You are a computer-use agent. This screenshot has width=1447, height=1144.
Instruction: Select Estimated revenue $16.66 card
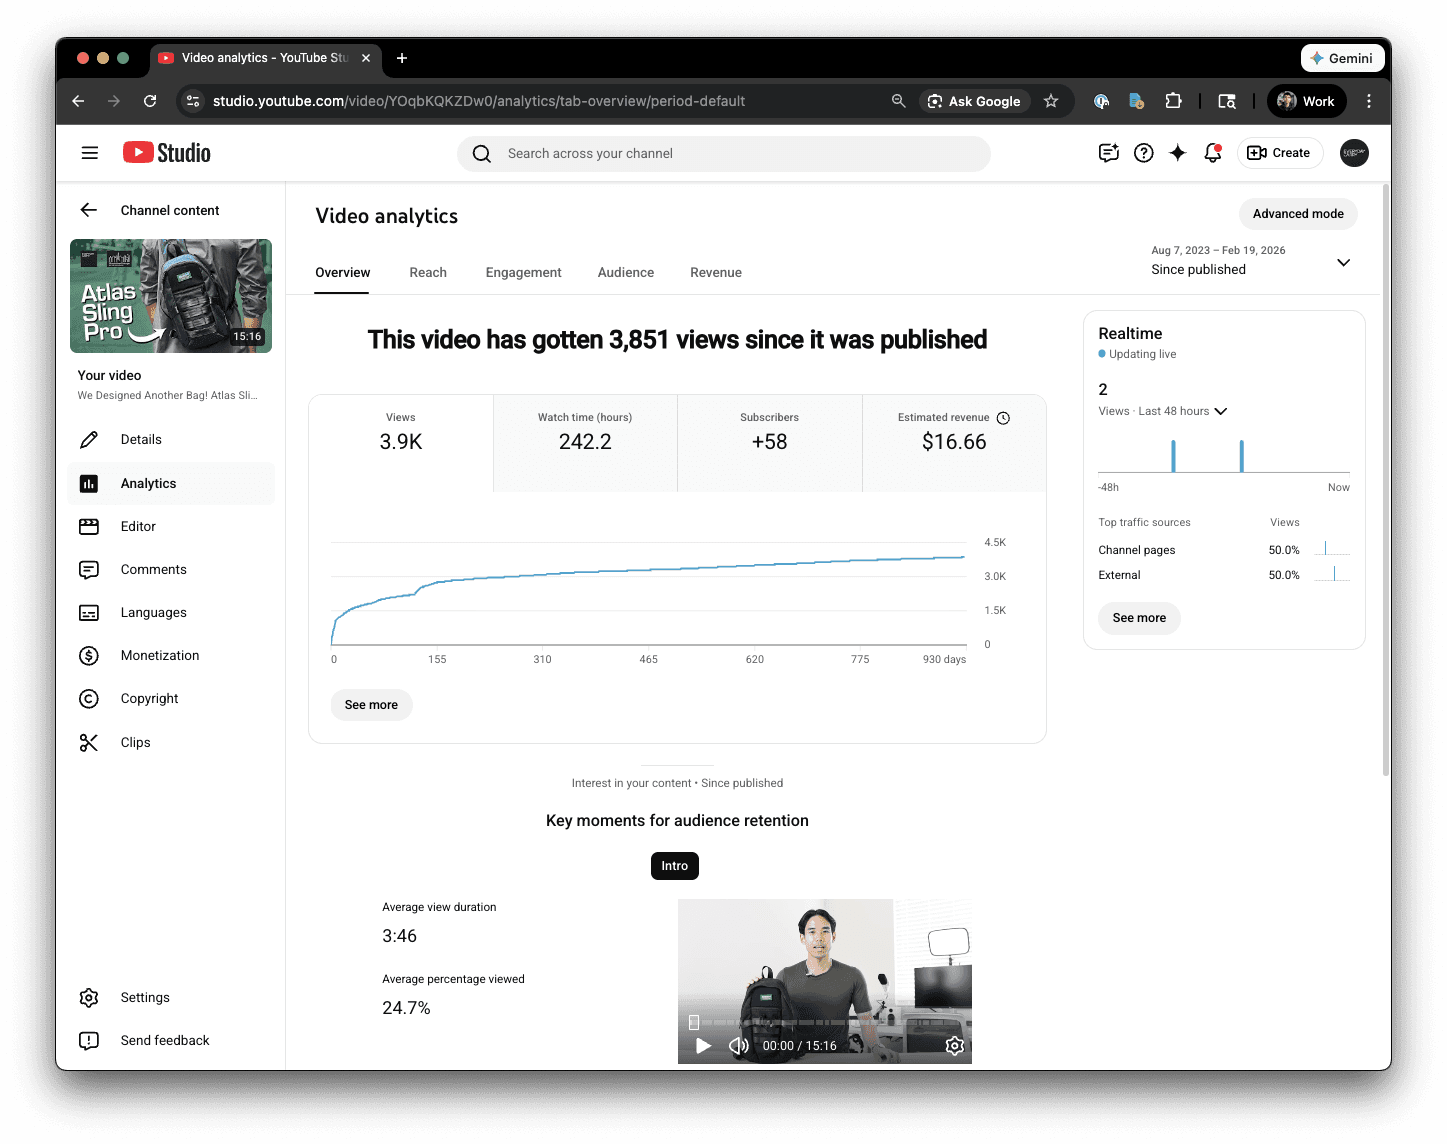(x=954, y=443)
